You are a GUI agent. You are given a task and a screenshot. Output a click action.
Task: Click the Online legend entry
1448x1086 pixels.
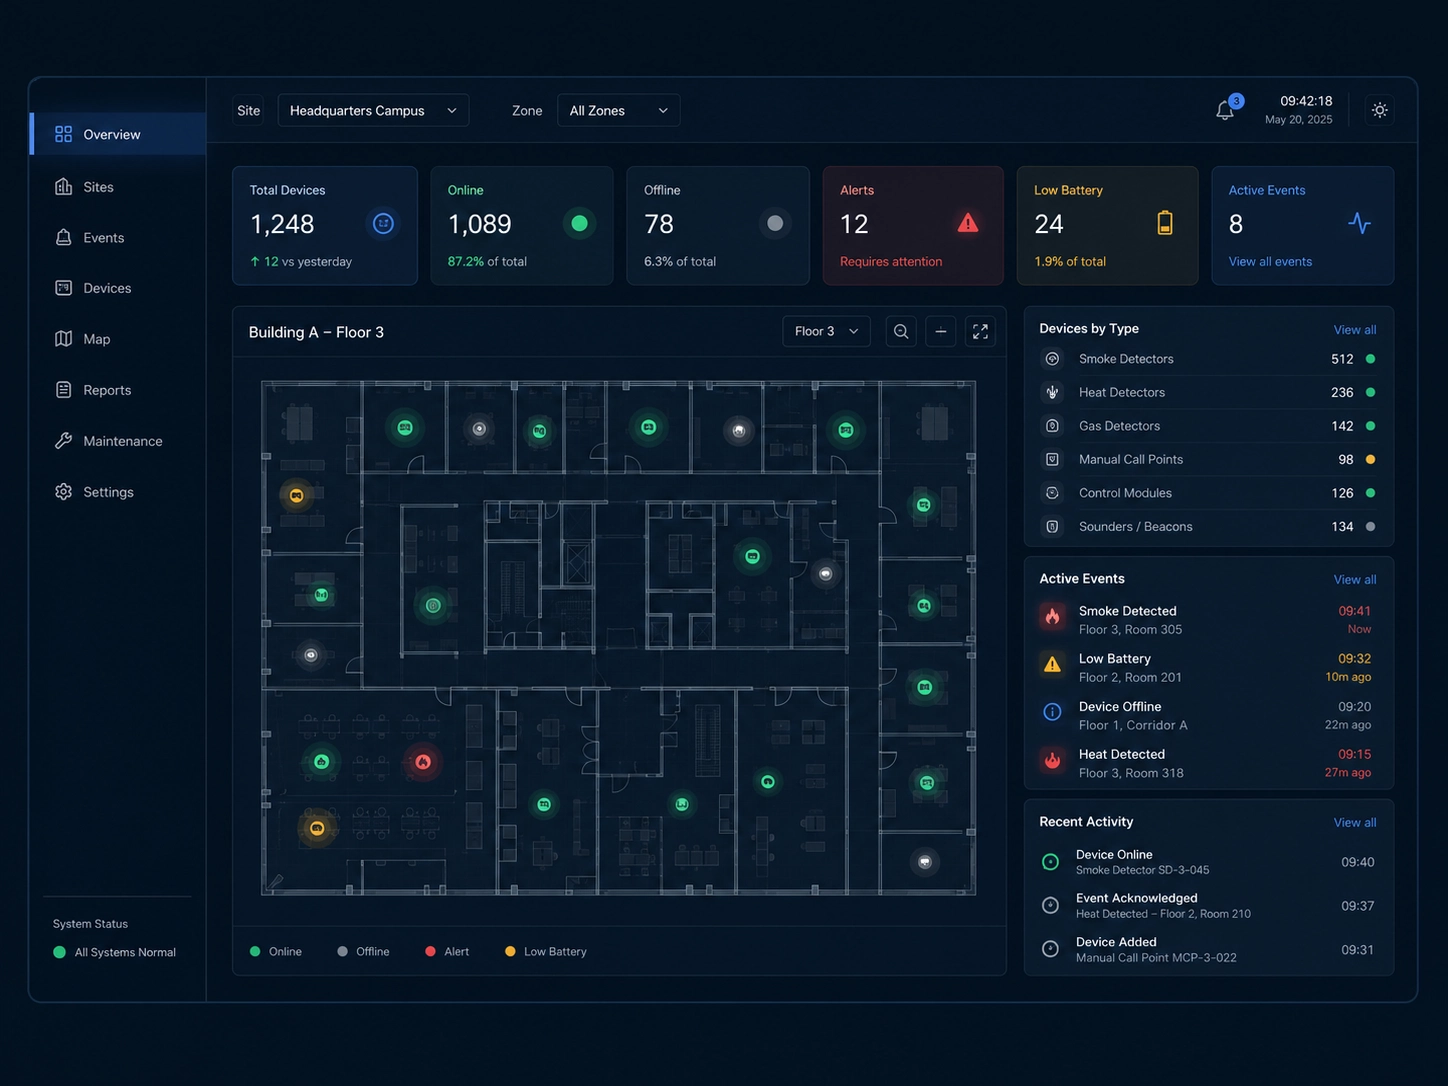click(x=276, y=952)
